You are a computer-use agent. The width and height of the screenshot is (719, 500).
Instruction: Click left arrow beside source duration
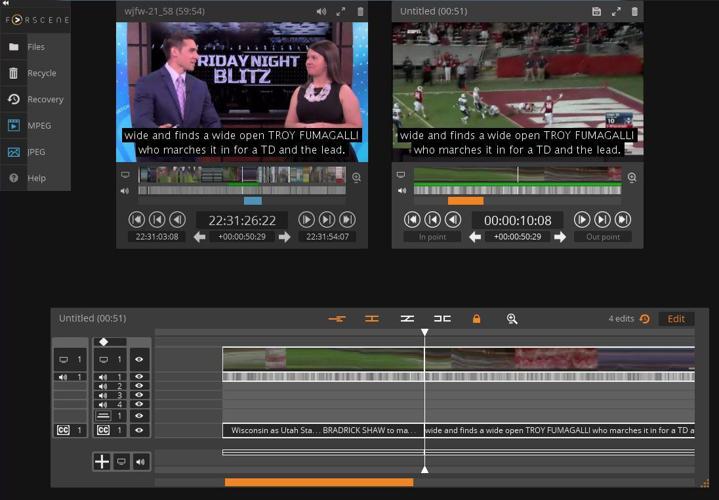(x=199, y=237)
